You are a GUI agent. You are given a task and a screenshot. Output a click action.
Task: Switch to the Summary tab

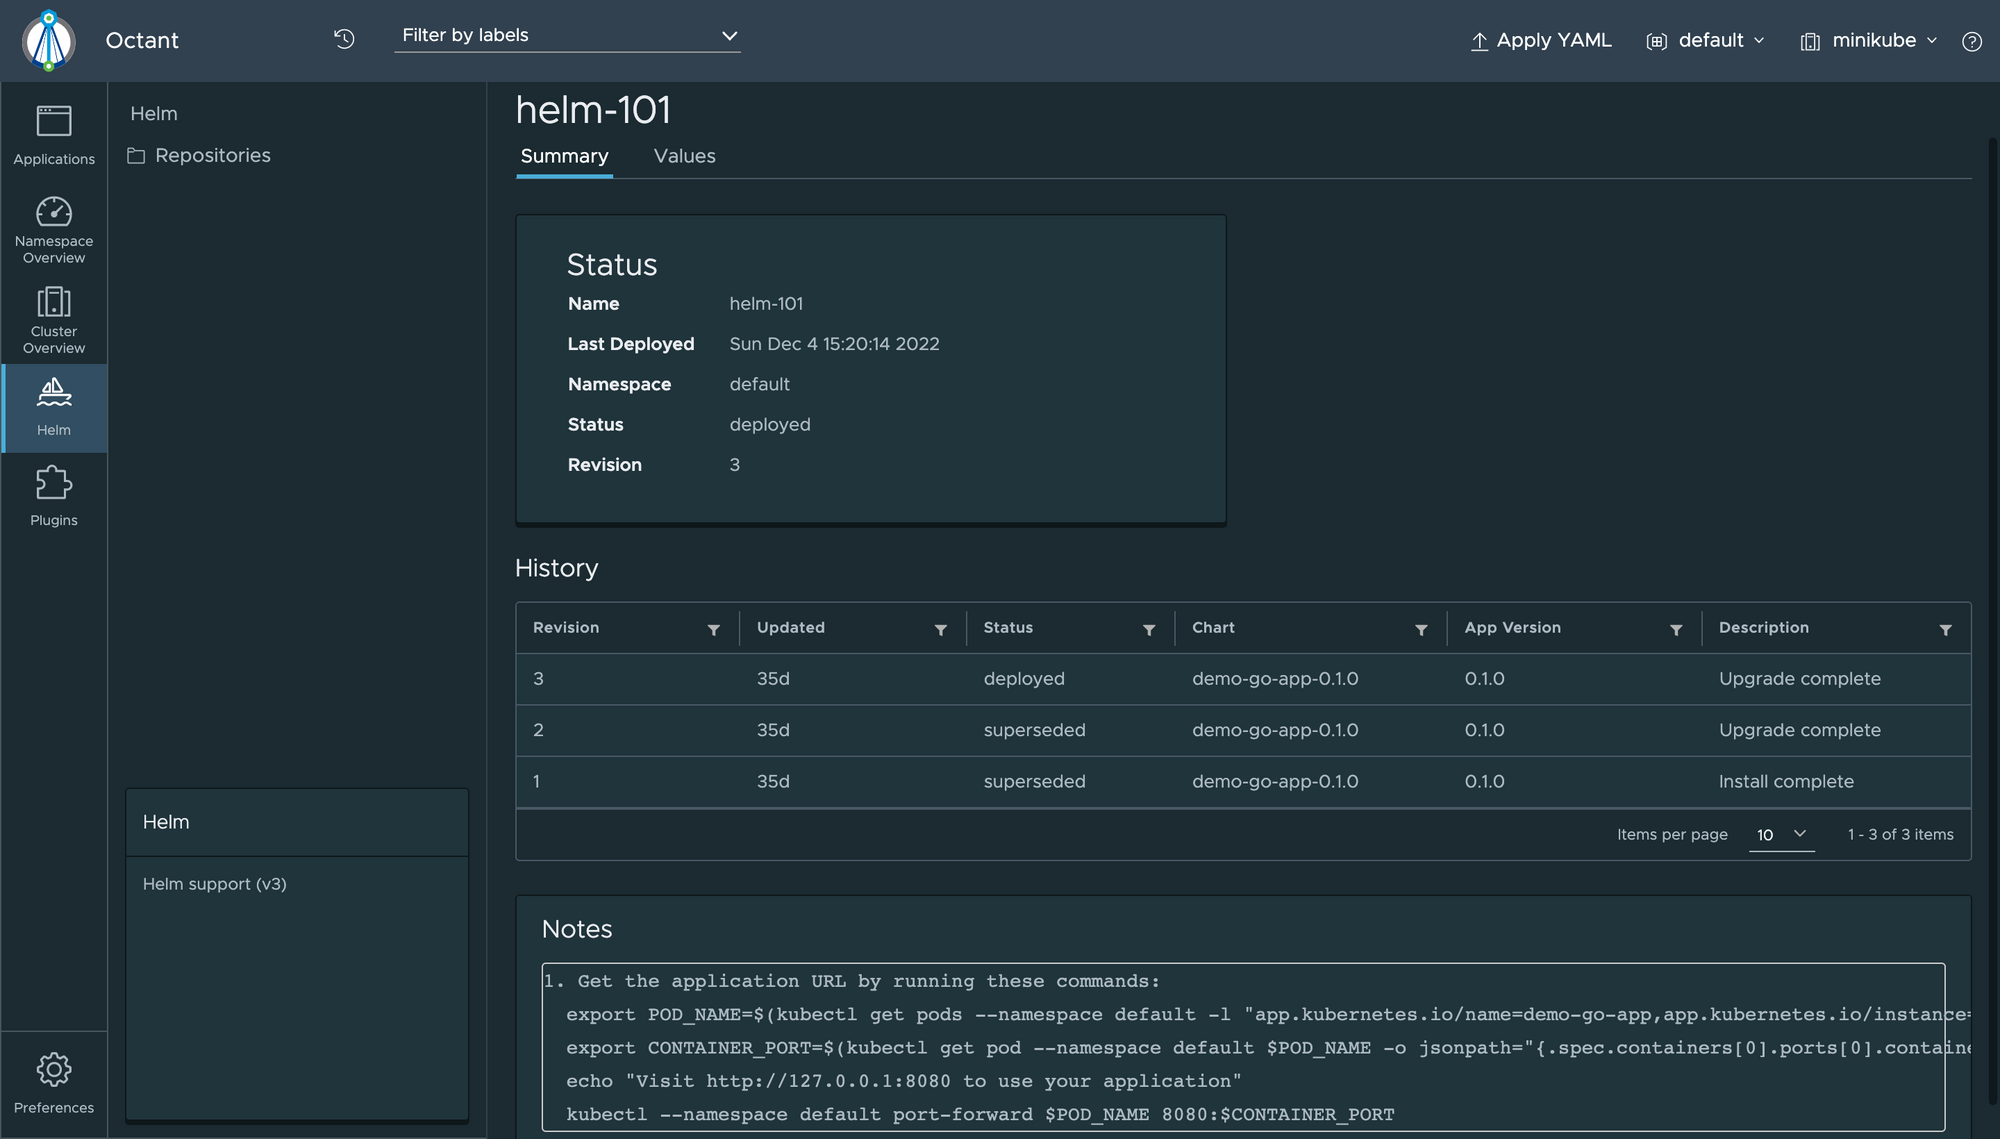click(564, 156)
